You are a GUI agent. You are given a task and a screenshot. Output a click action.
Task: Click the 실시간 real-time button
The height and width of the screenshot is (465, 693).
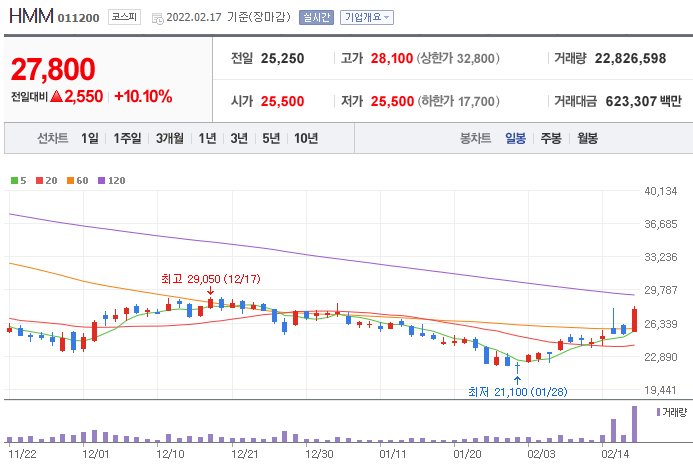316,17
